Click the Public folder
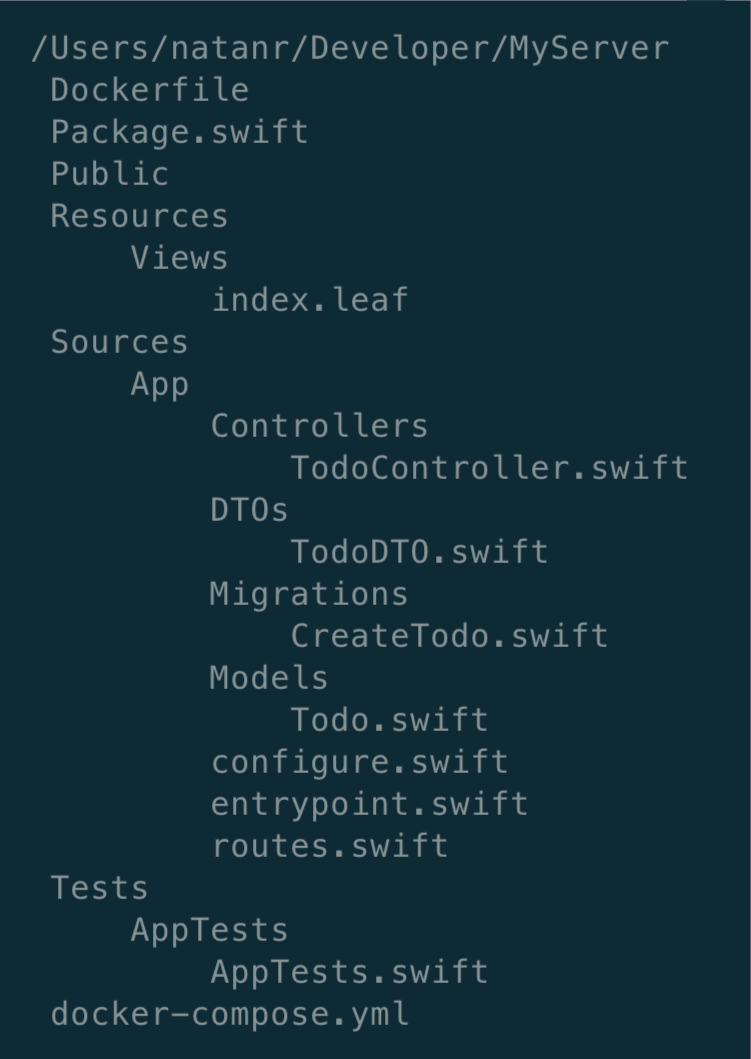The height and width of the screenshot is (1059, 751). point(110,174)
